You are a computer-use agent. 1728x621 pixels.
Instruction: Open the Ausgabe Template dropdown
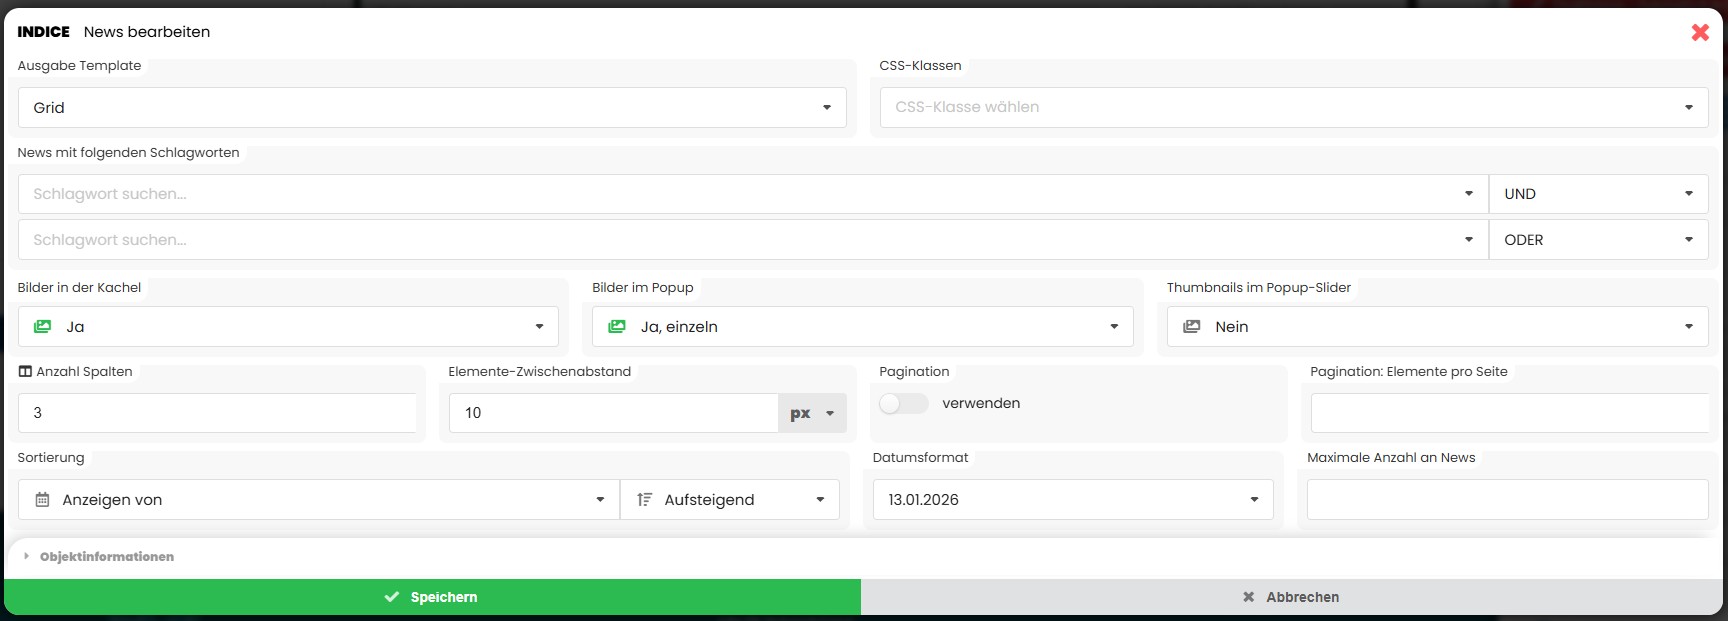(x=432, y=108)
